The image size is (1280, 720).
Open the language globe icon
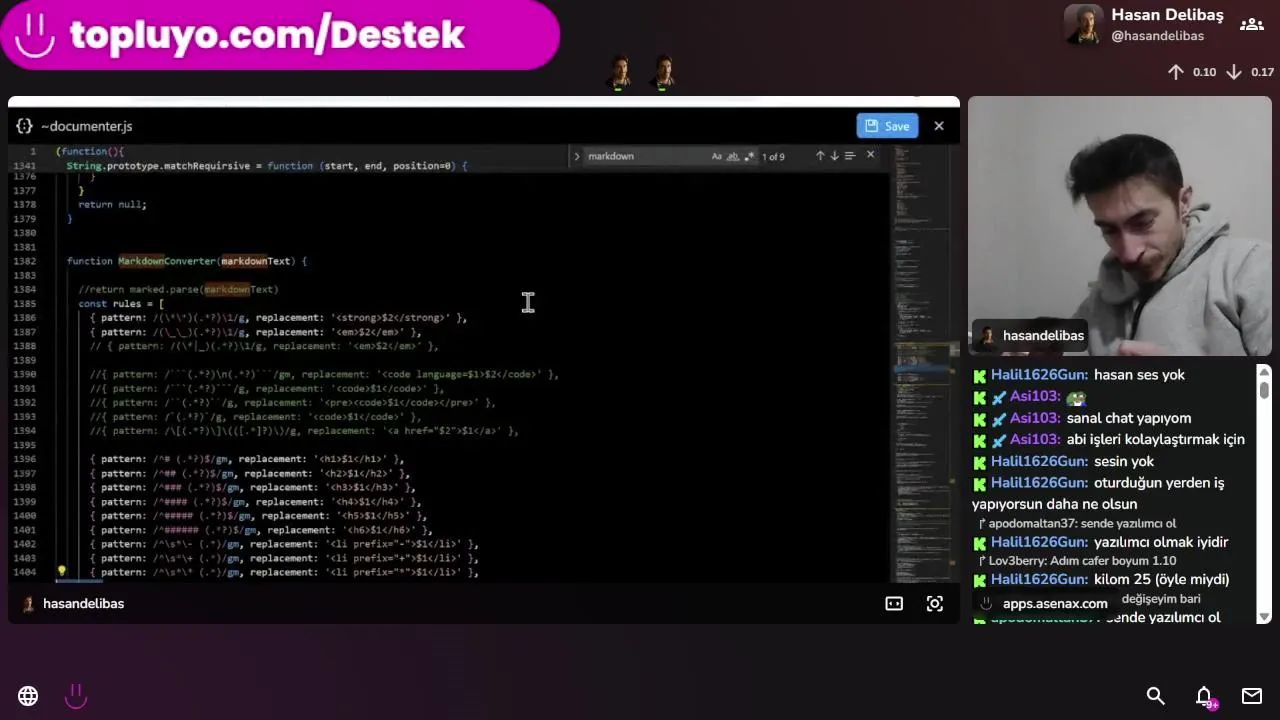click(28, 696)
